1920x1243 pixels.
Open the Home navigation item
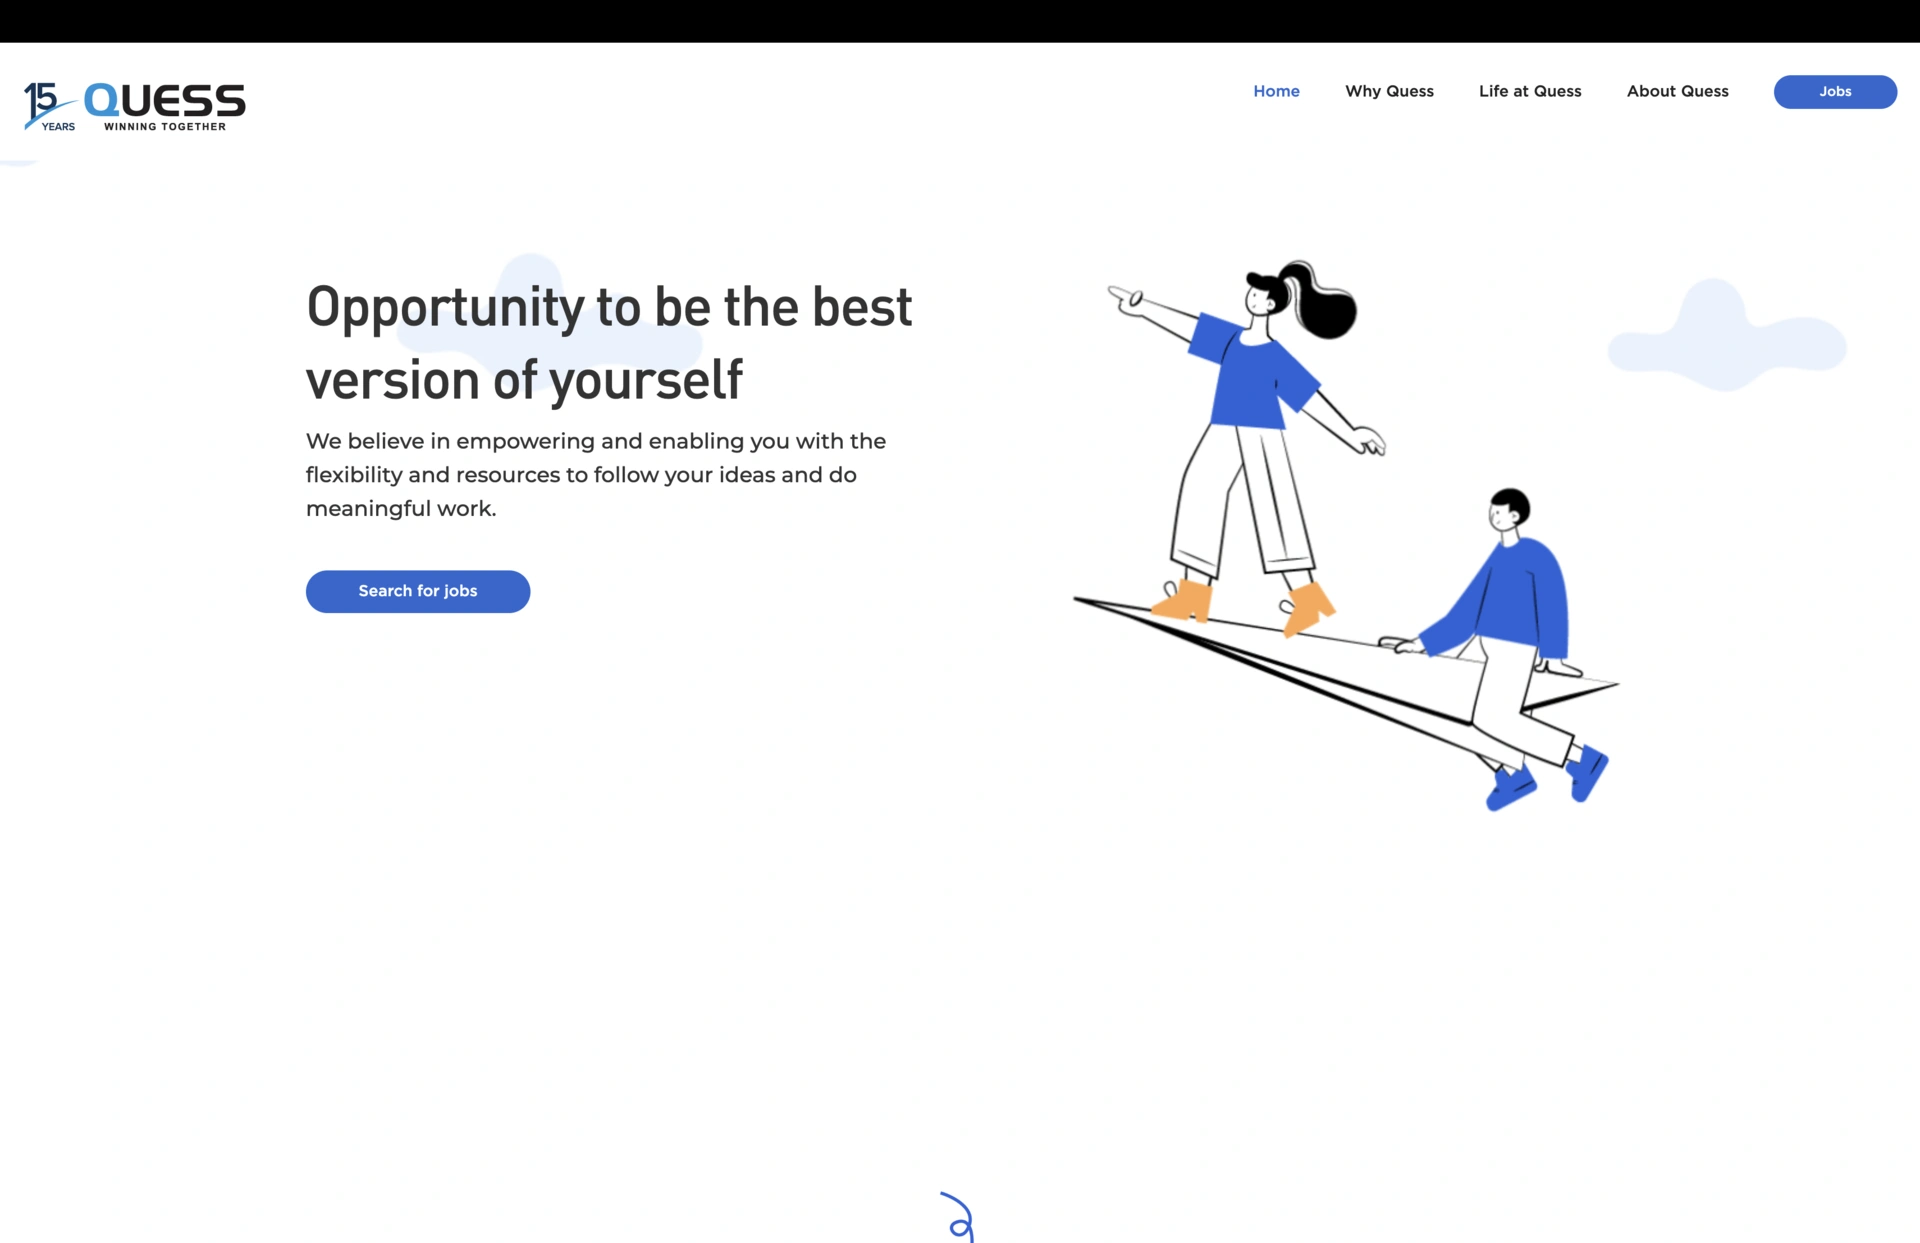tap(1276, 91)
